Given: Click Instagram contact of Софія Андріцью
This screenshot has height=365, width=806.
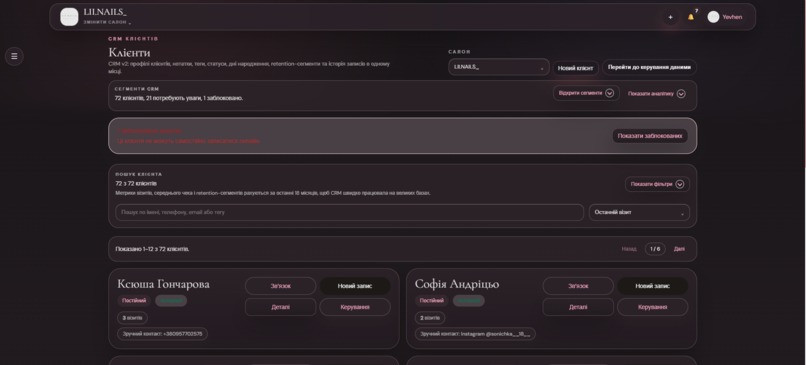Looking at the screenshot, I should pyautogui.click(x=475, y=334).
